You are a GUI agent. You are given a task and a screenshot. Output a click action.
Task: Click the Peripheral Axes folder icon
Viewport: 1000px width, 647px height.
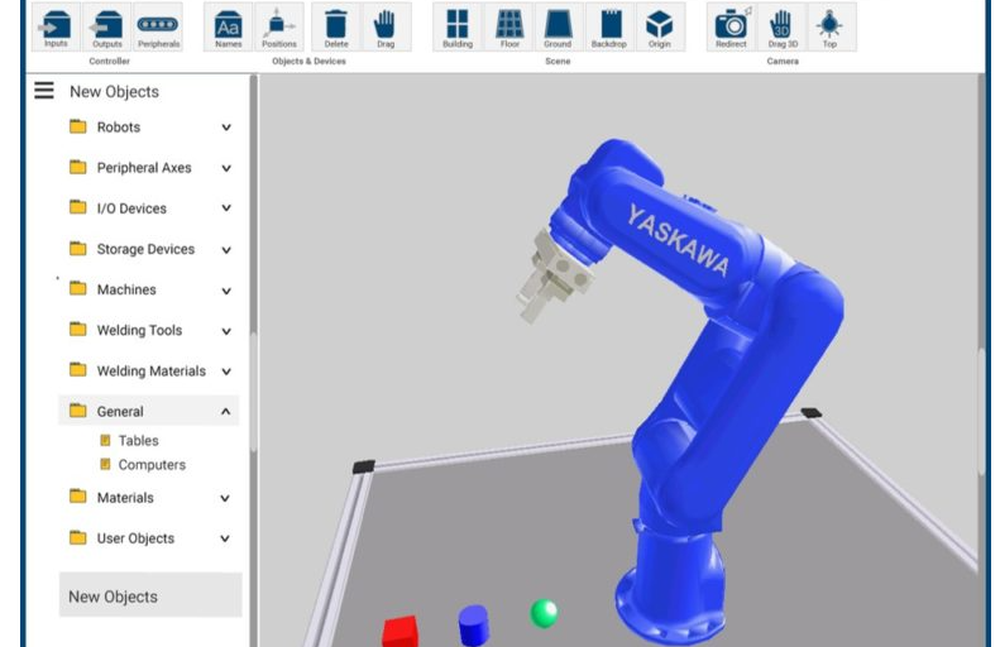tap(78, 167)
